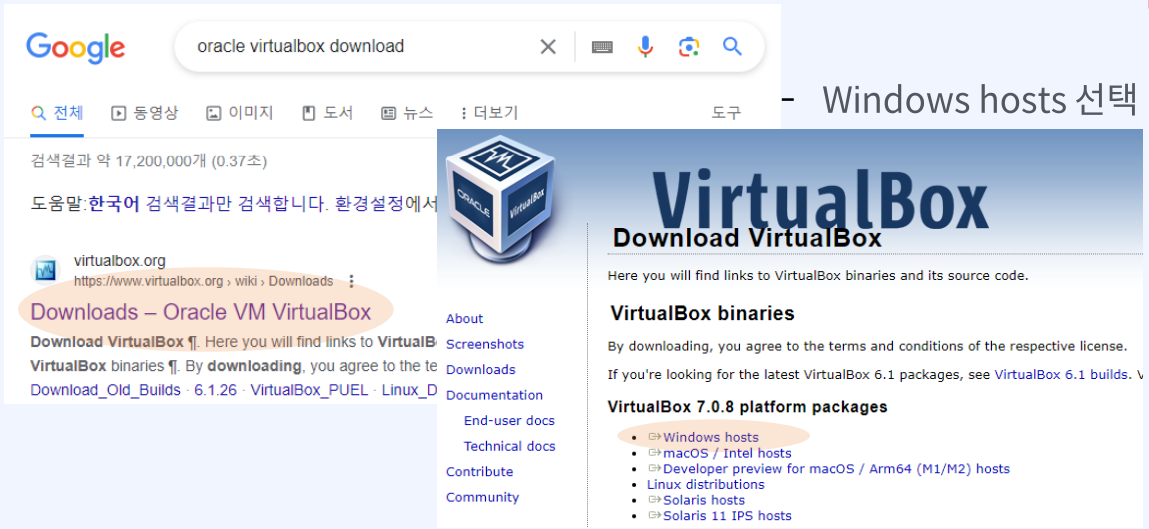Switch to the 동영상 tab
The width and height of the screenshot is (1149, 529).
click(144, 113)
